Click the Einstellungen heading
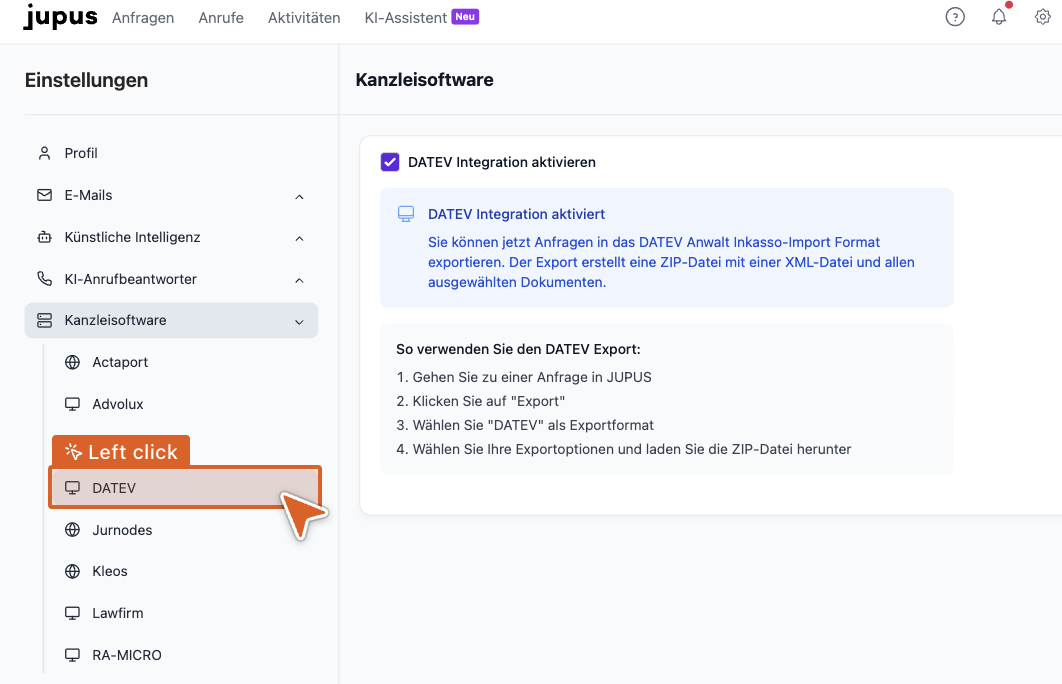Screen dimensions: 1062x684 86,80
